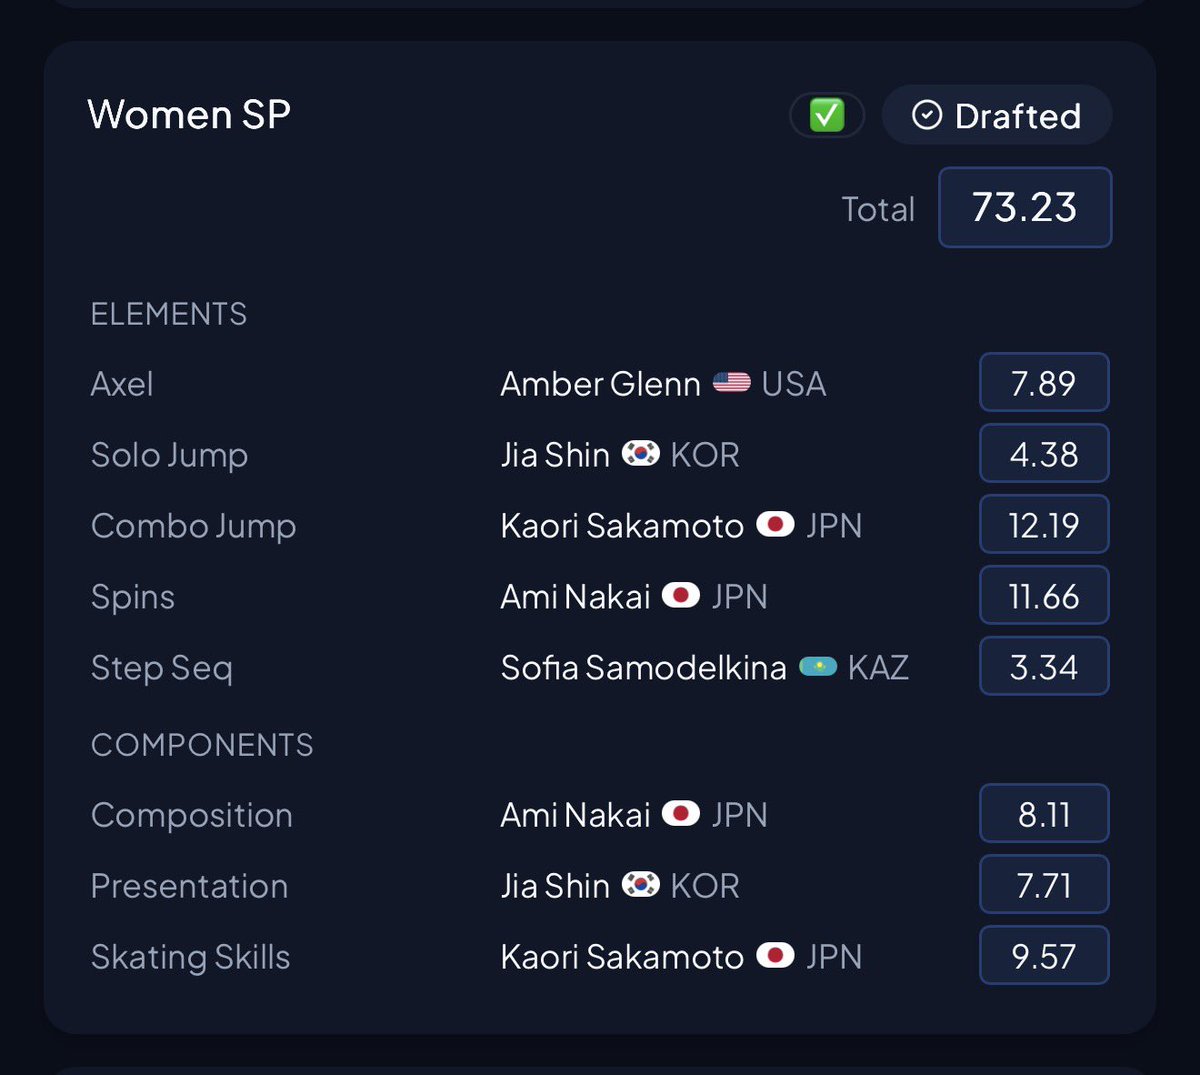Image resolution: width=1200 pixels, height=1075 pixels.
Task: Click the Korean flag in Solo Jump row
Action: click(x=641, y=454)
